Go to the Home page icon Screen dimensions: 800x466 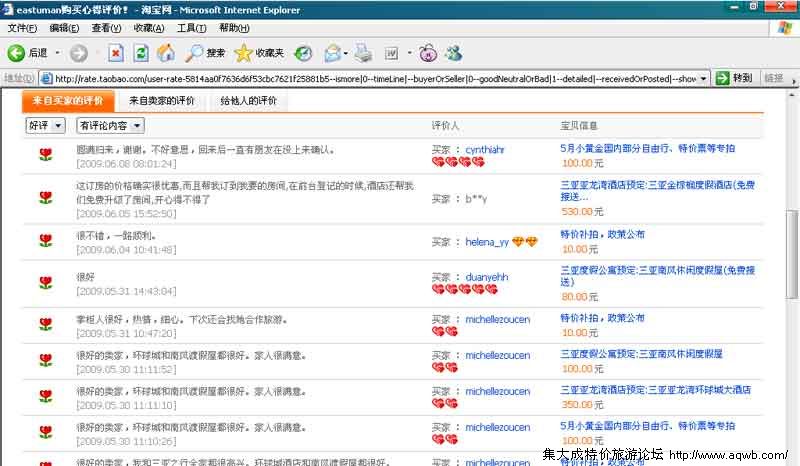point(166,53)
